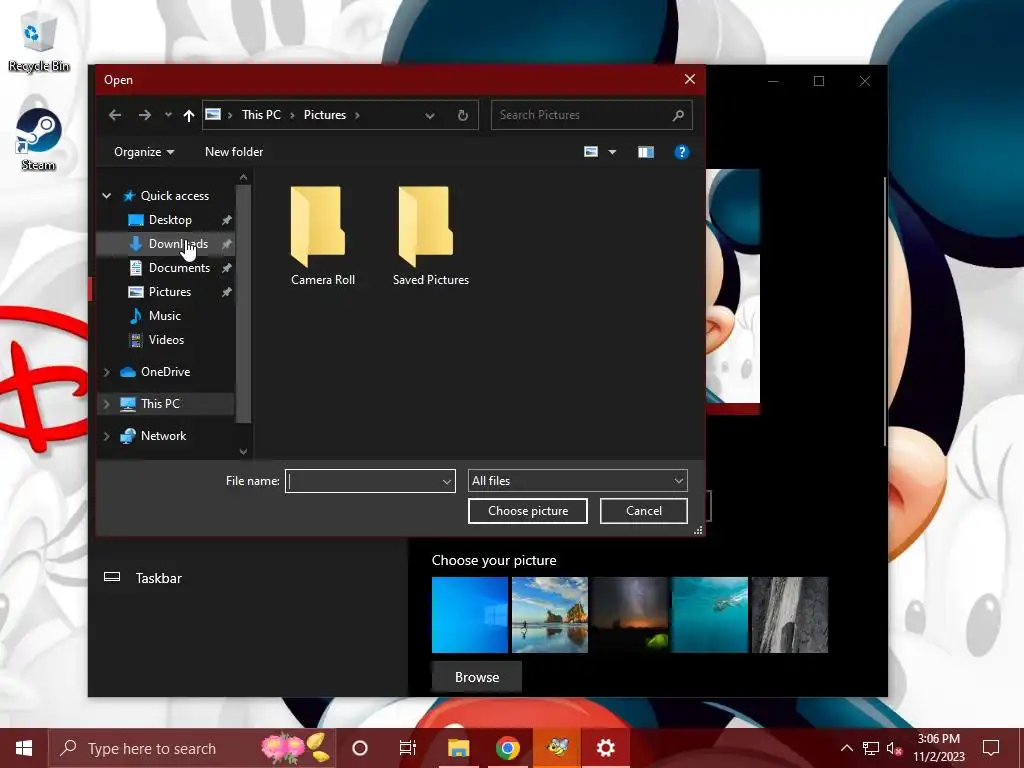Change the view layout icon

tap(591, 152)
